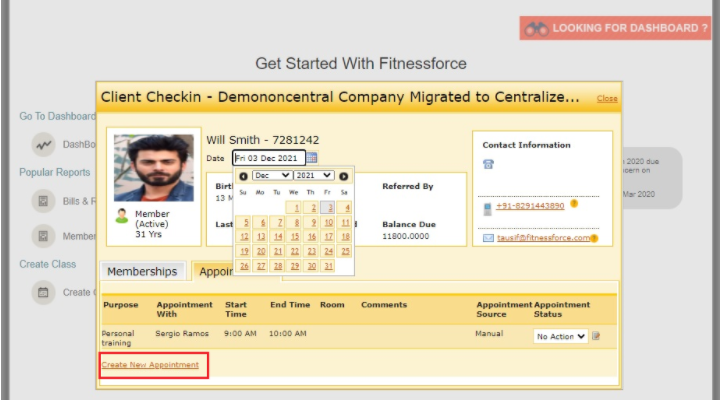Select December 15 in calendar
The width and height of the screenshot is (722, 401).
[295, 236]
